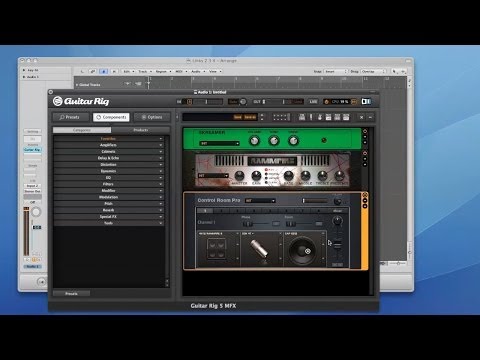Show the tapedeck pre icon
480x360 pixels.
point(302,117)
